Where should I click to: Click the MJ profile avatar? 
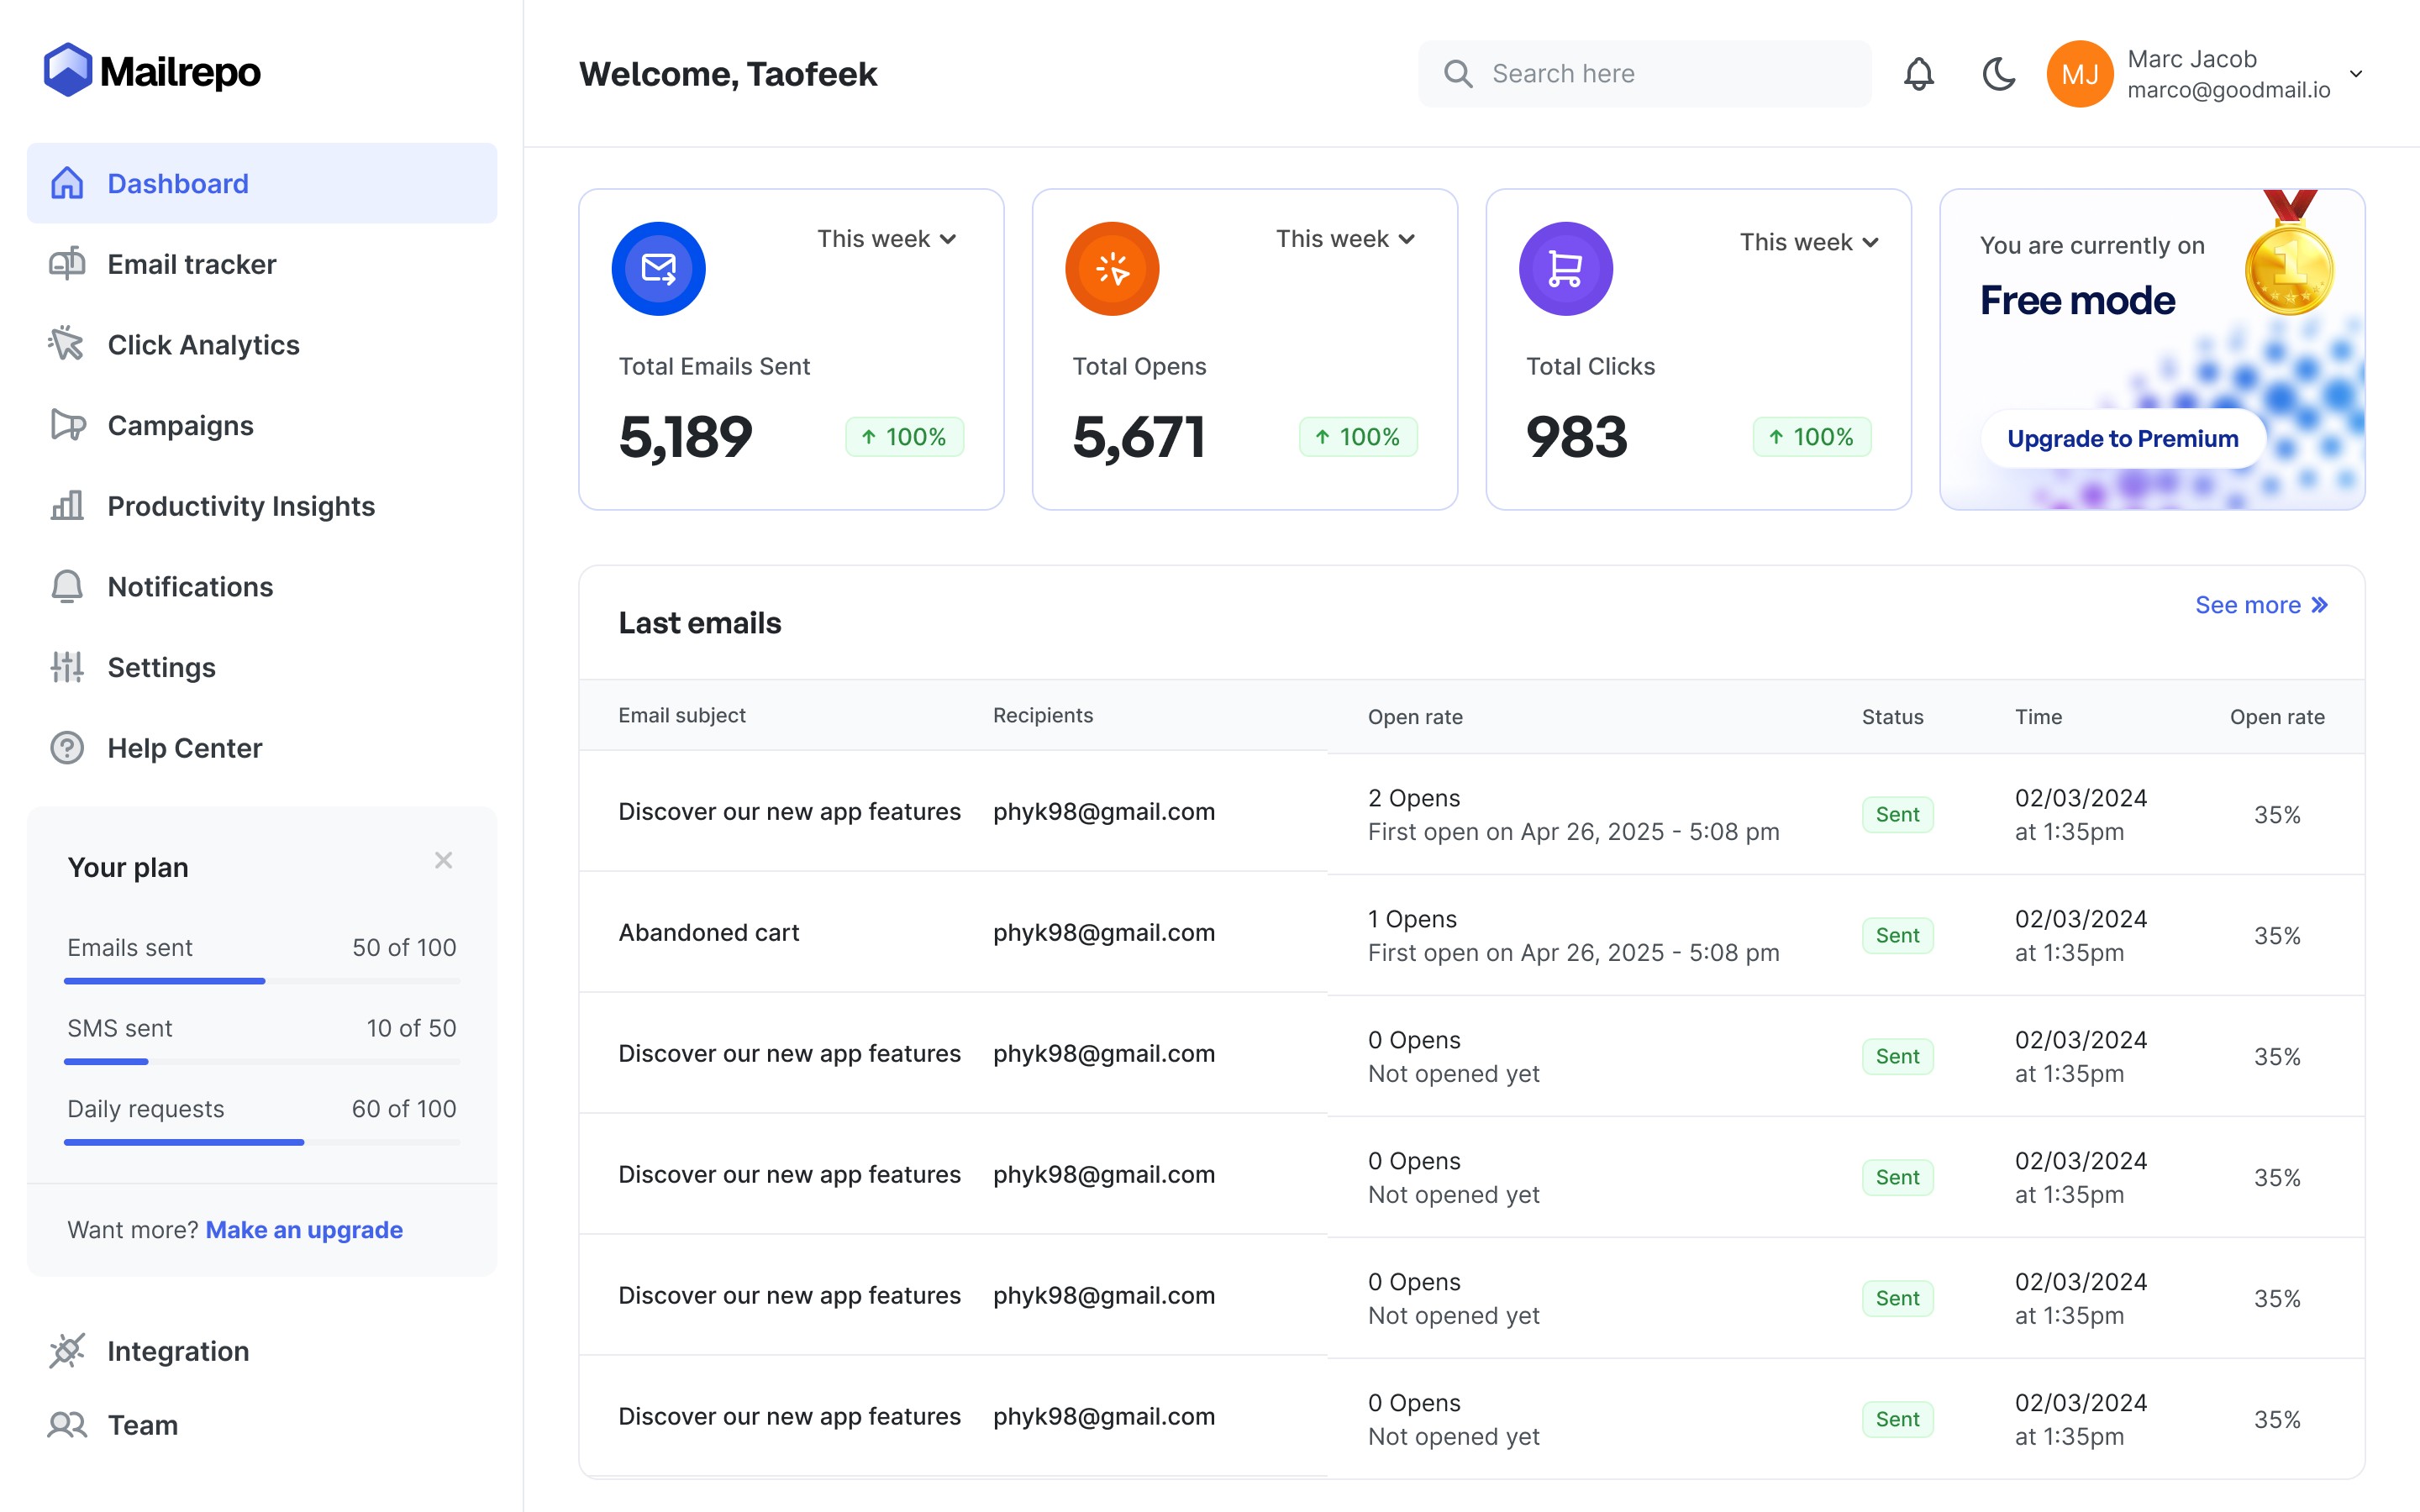2079,74
